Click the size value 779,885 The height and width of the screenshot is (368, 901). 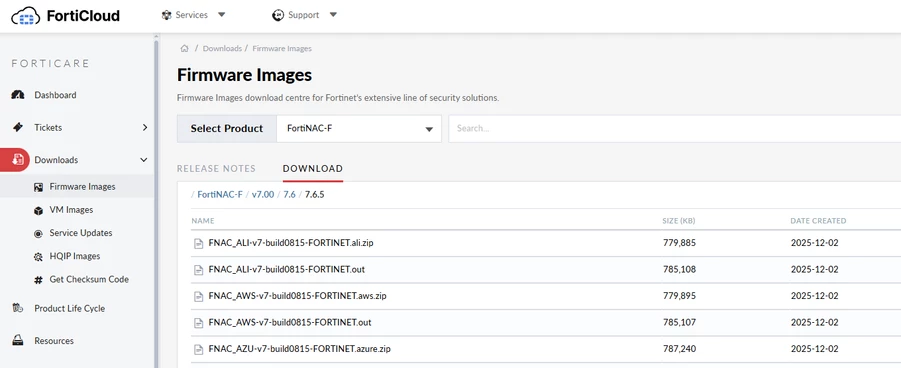pos(679,243)
